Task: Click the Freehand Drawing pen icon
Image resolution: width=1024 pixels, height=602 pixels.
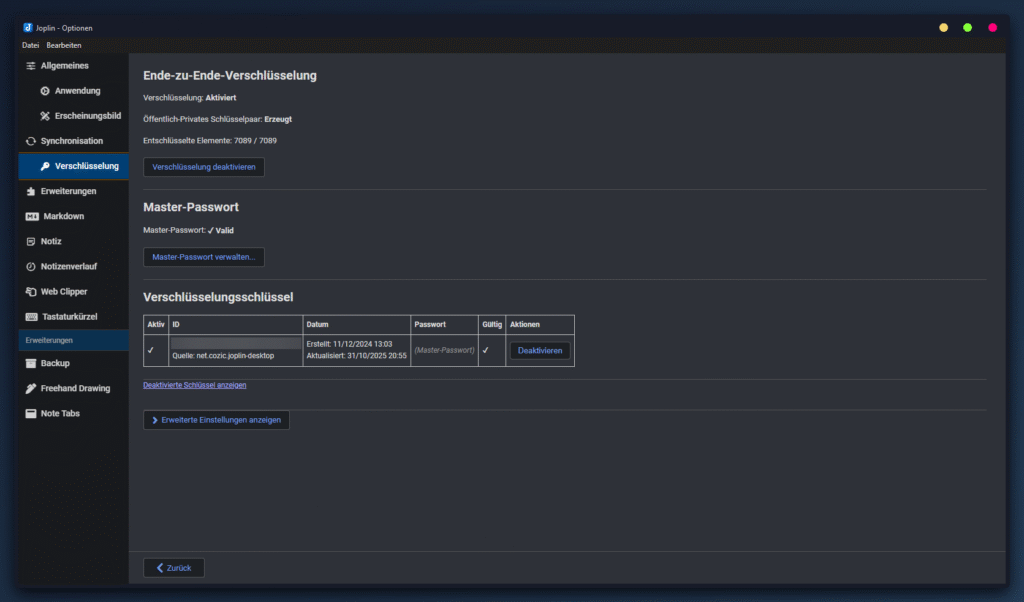Action: coord(31,388)
